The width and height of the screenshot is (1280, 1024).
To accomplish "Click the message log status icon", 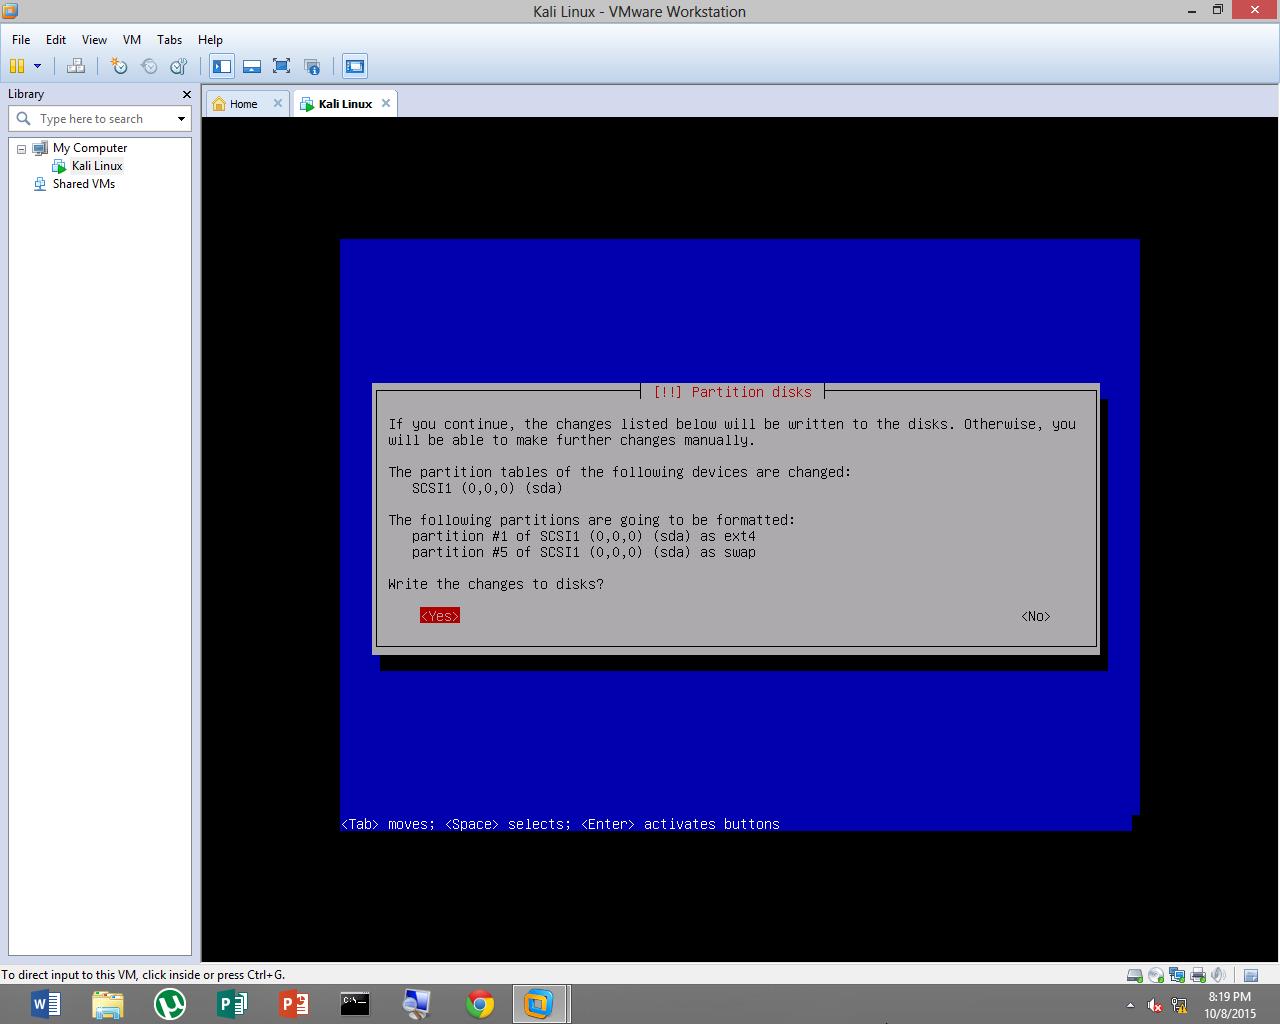I will 1251,975.
